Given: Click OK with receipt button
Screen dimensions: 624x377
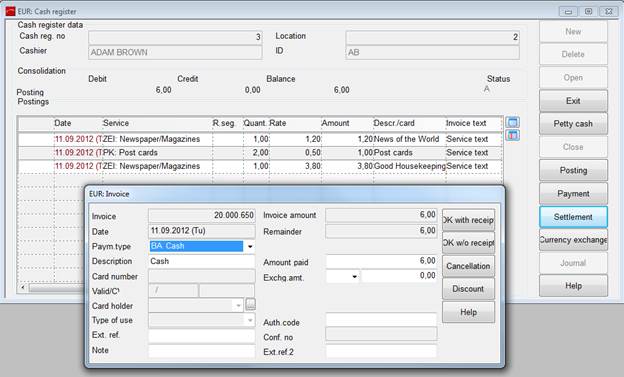Looking at the screenshot, I should [x=468, y=220].
